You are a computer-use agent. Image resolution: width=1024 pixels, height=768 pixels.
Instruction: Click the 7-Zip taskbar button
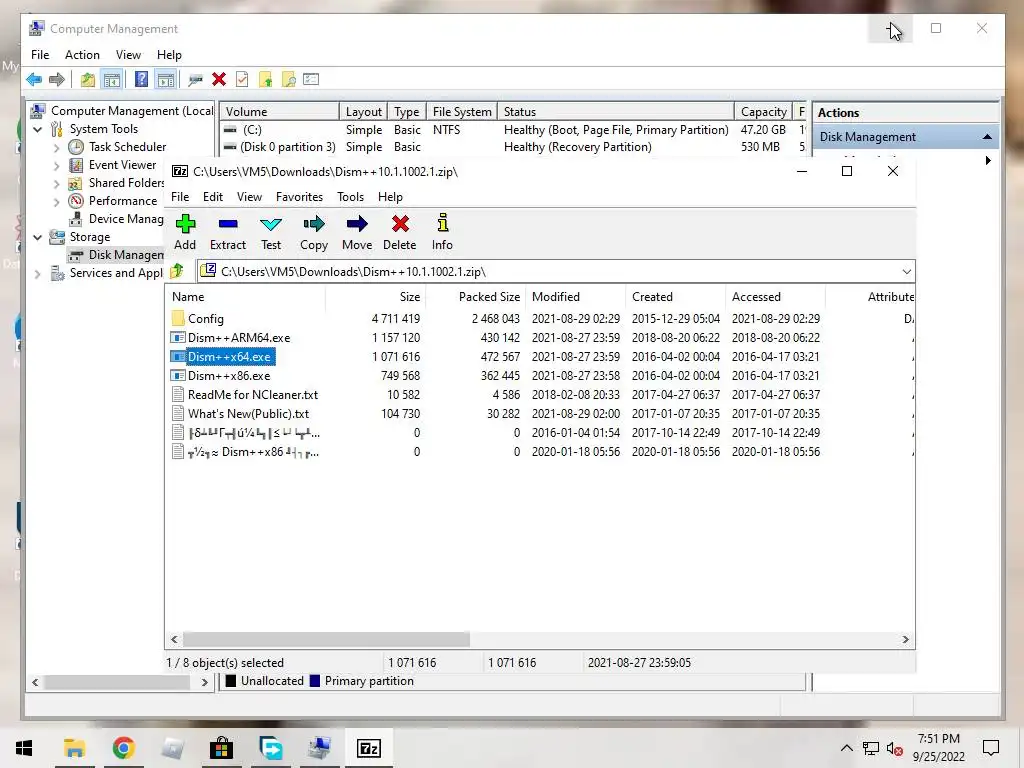pos(369,748)
